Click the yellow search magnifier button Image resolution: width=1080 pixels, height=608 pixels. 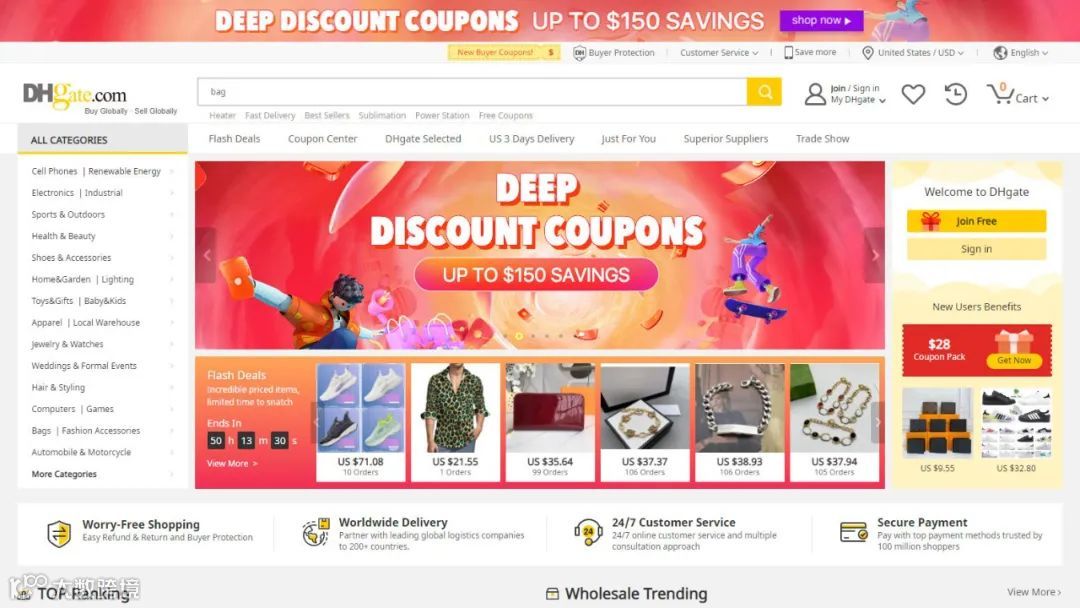coord(764,92)
